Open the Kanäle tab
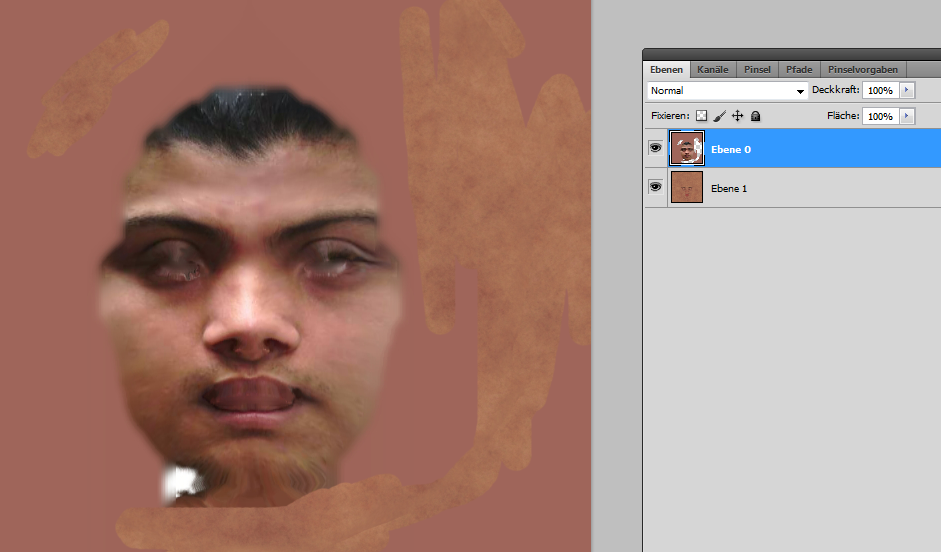 712,70
